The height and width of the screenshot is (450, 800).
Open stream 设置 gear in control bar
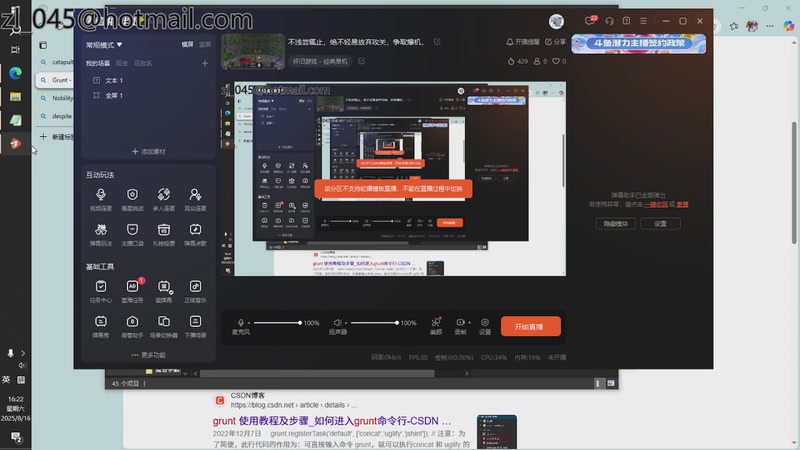485,326
